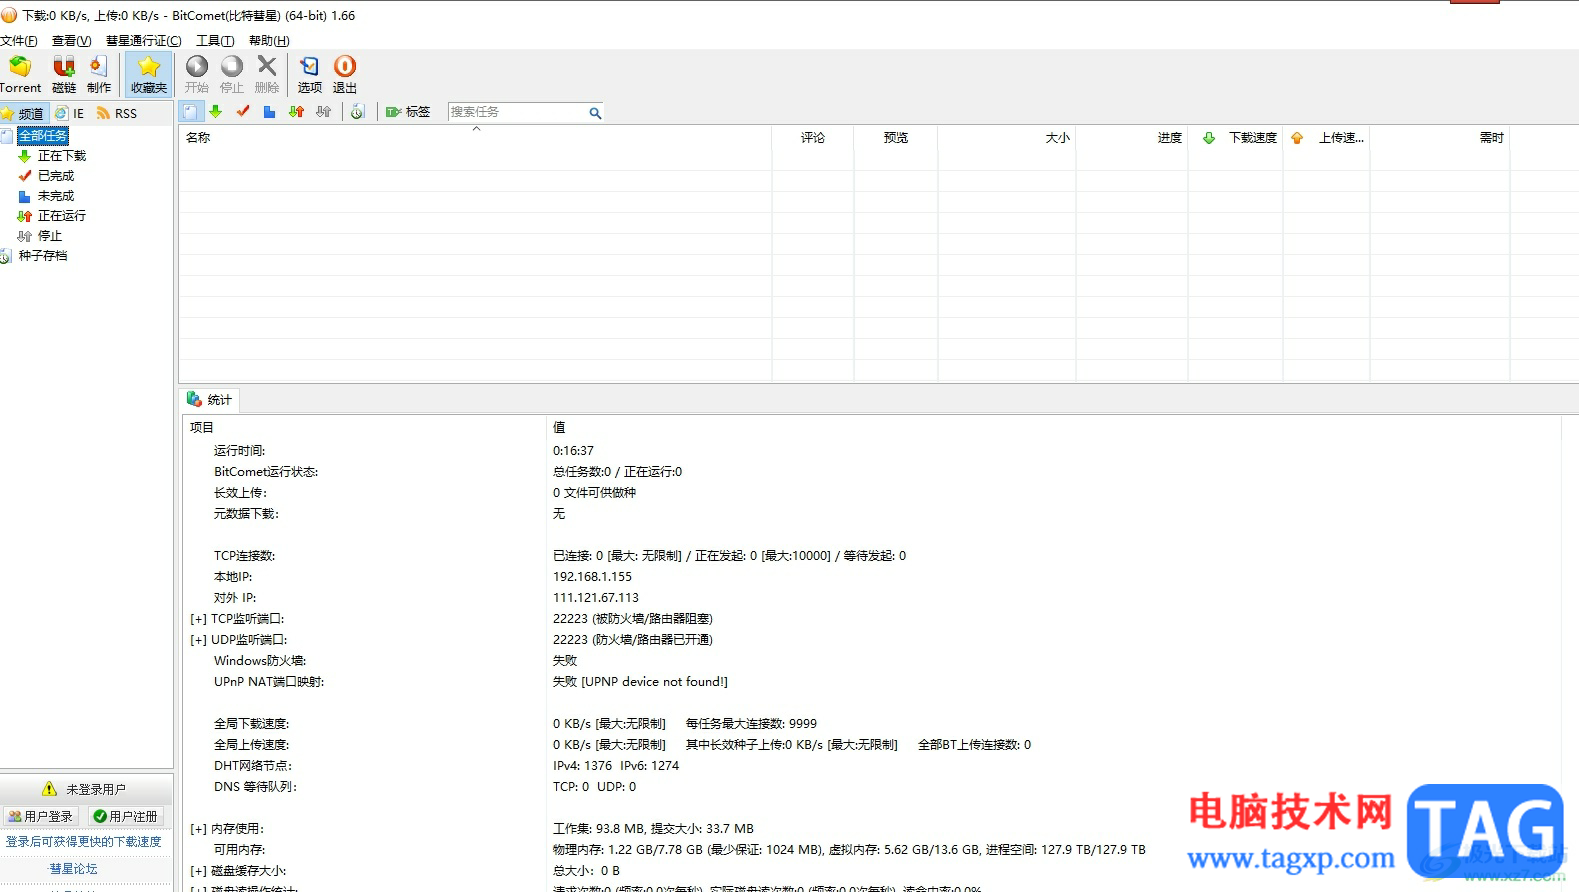This screenshot has width=1579, height=892.
Task: Filter downloading tasks with green arrow icon
Action: tap(215, 112)
